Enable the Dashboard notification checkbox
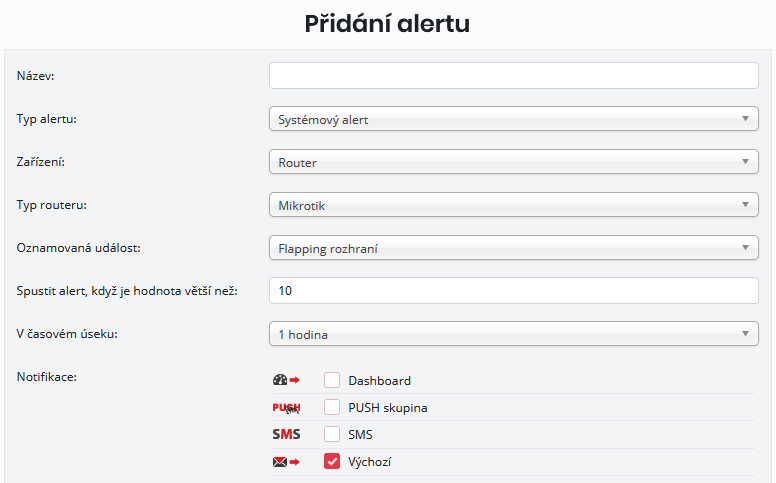 tap(332, 380)
